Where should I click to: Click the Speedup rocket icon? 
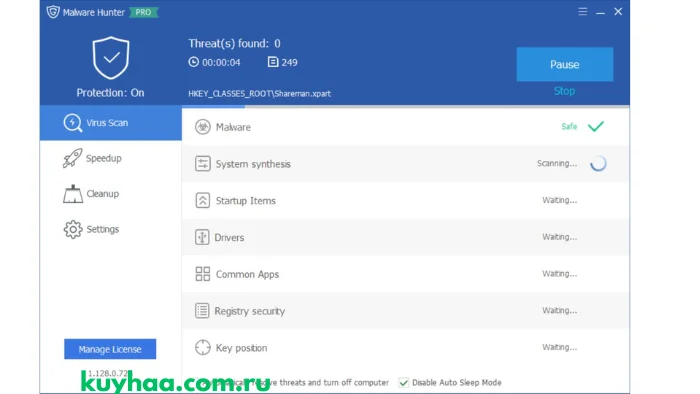pos(72,158)
